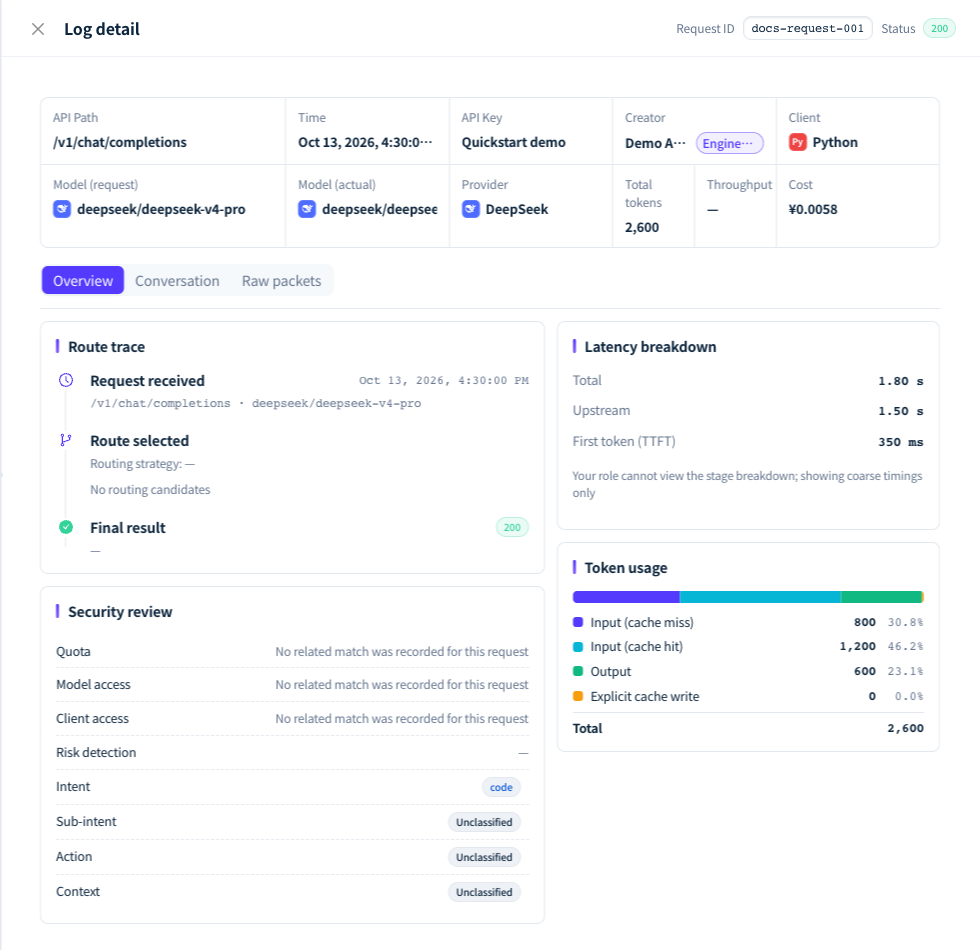Click the green segment of token usage bar
Viewport: 980px width, 950px height.
tap(881, 597)
